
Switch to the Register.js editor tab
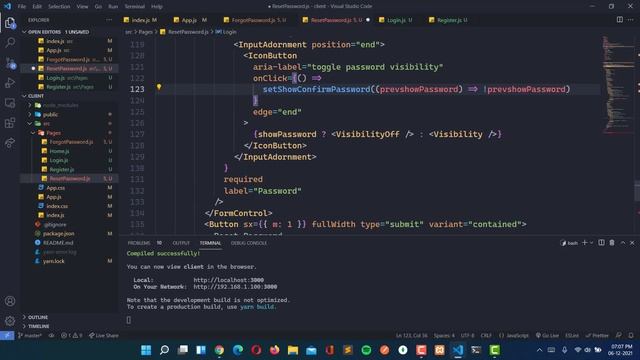pos(448,20)
